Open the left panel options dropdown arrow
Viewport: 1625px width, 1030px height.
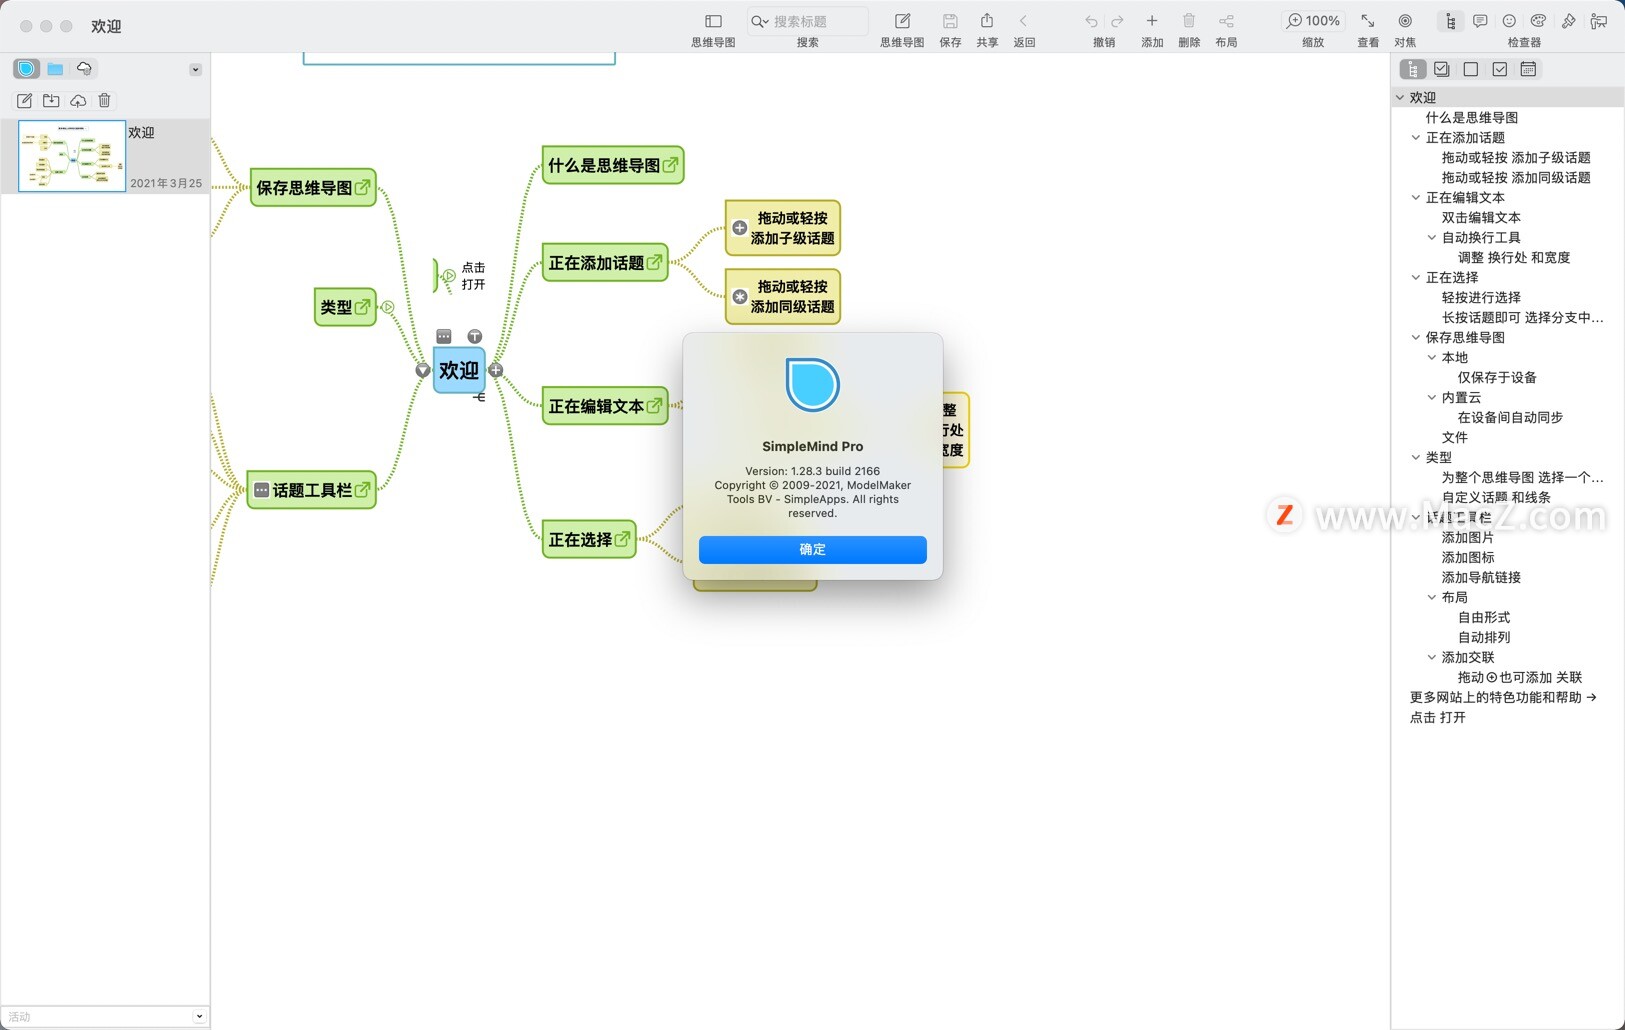195,69
